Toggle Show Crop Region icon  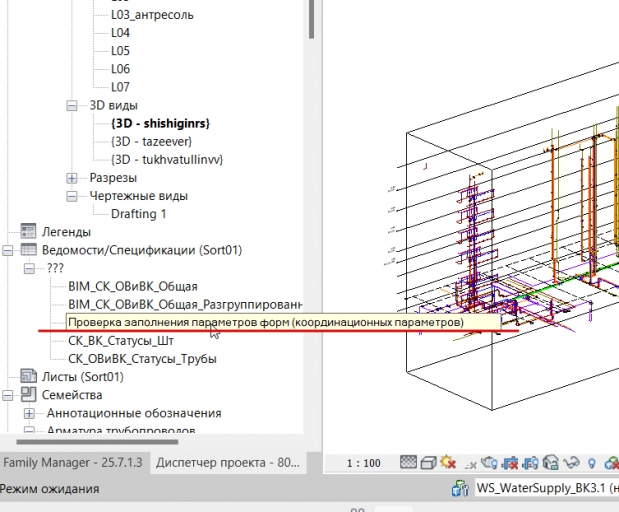[x=530, y=463]
